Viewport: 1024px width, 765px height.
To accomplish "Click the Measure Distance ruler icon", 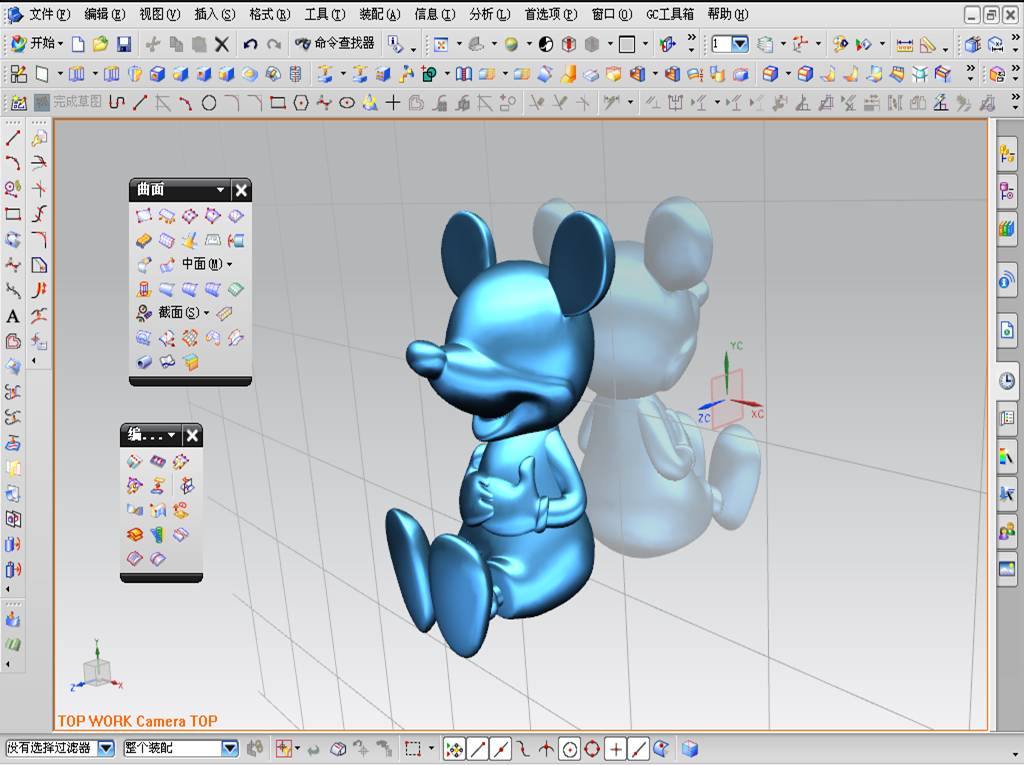I will pyautogui.click(x=904, y=44).
